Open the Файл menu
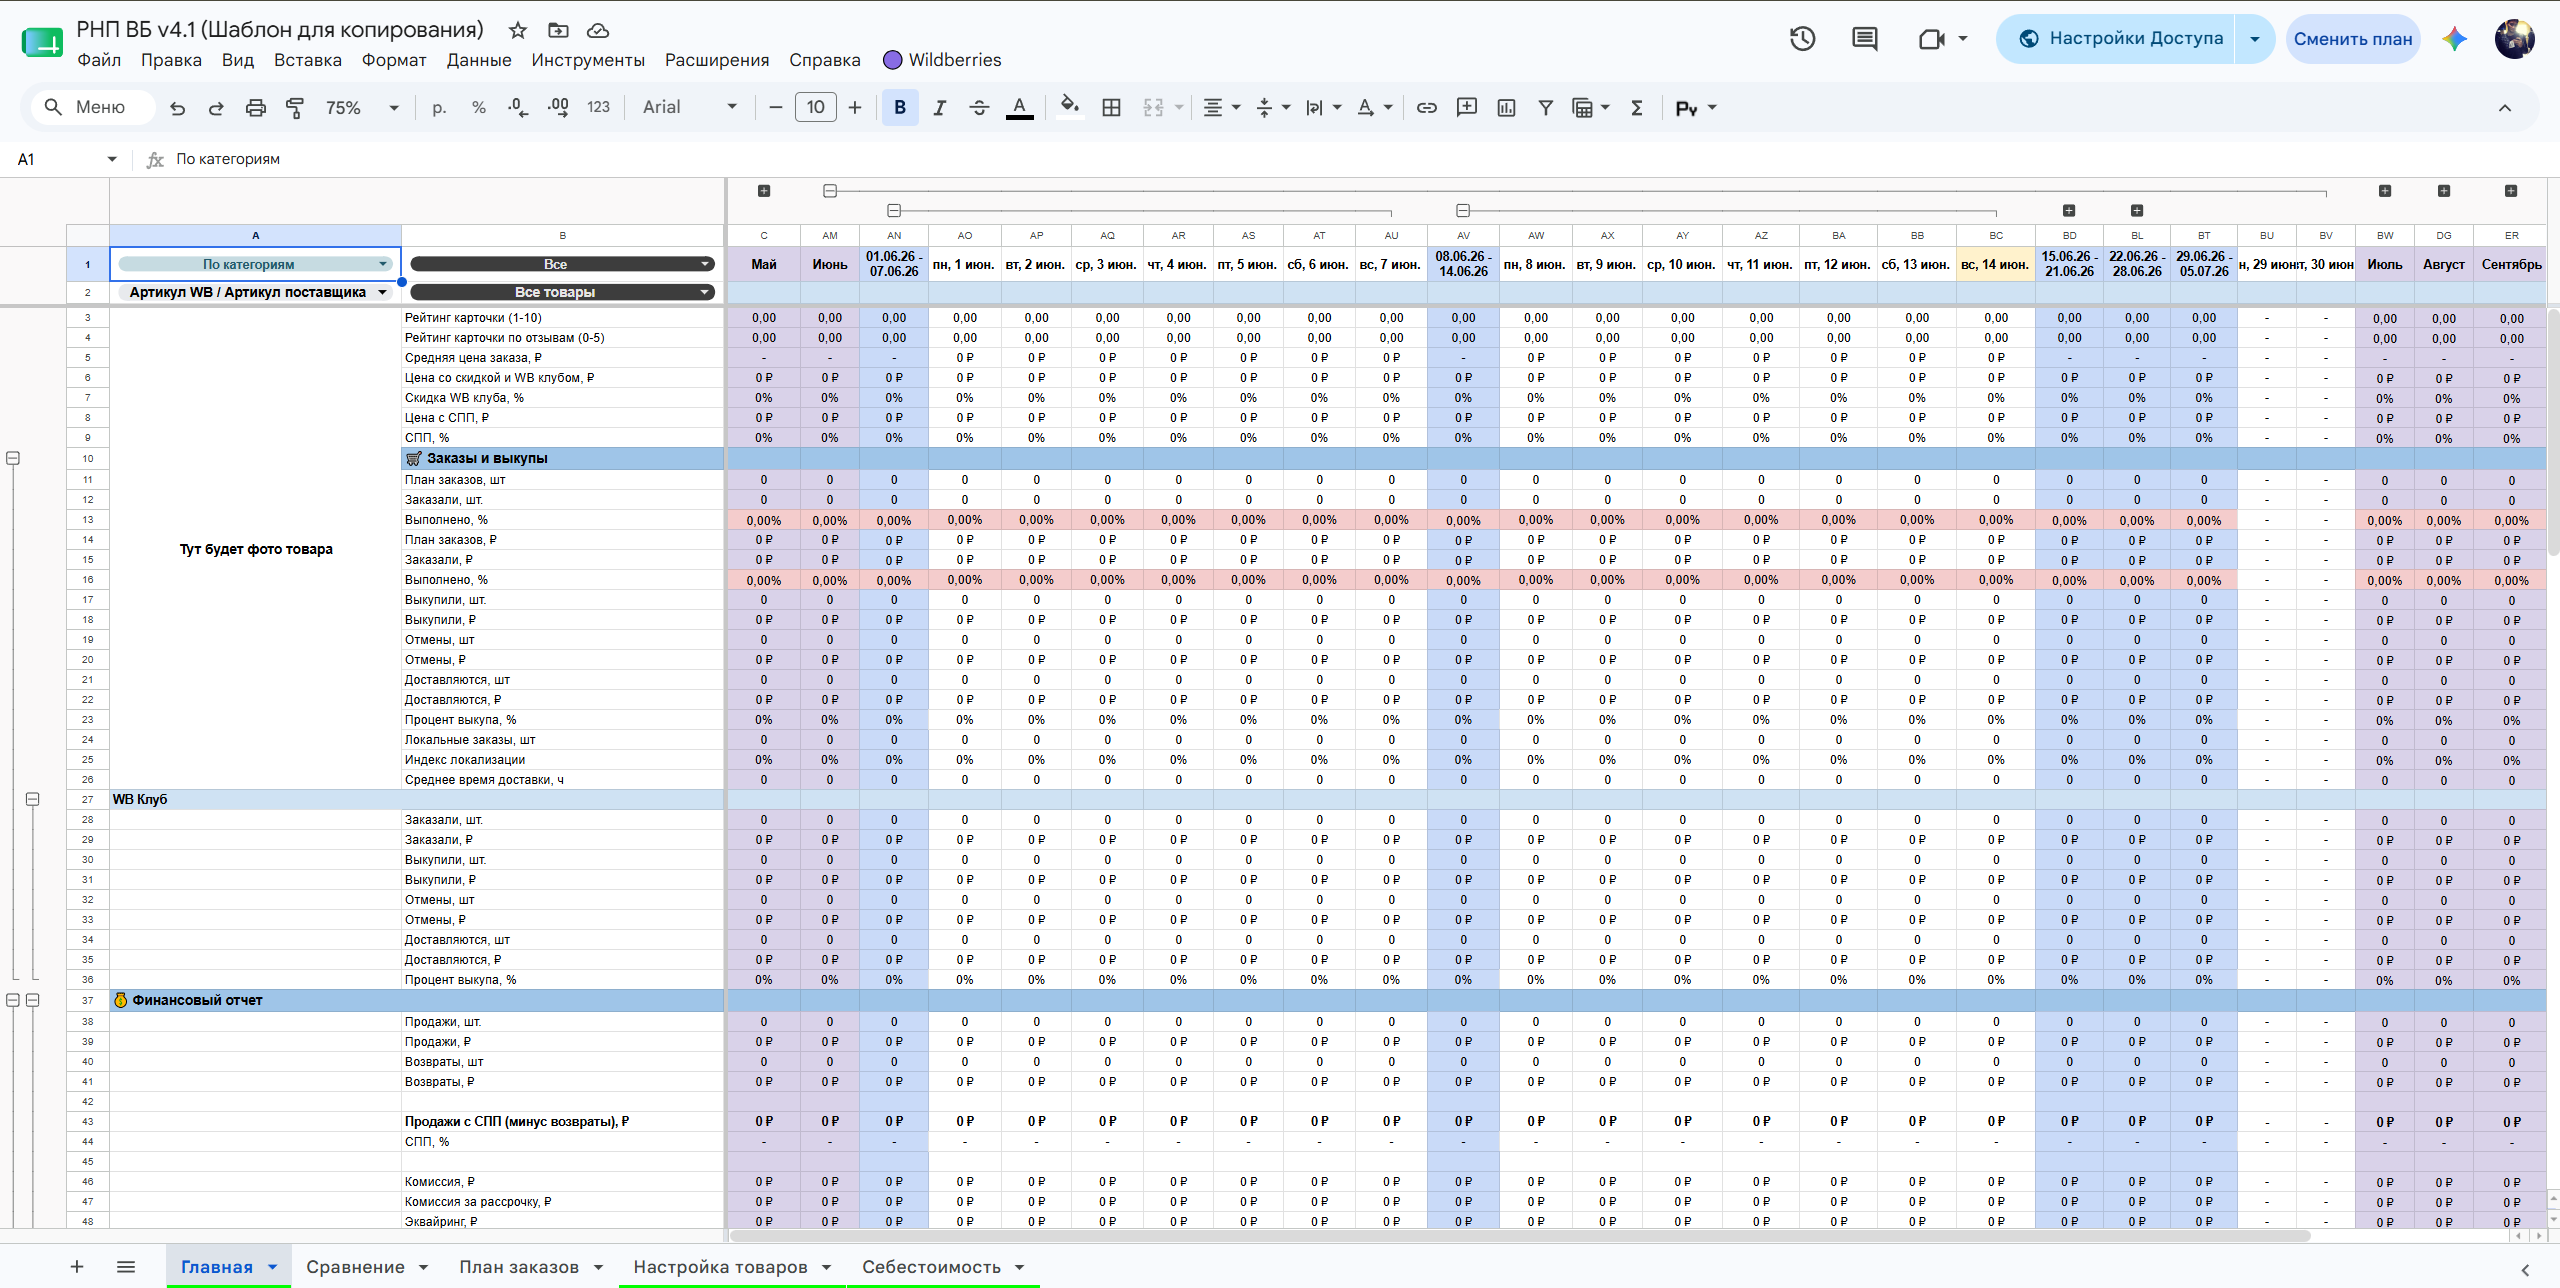The height and width of the screenshot is (1288, 2560). (x=99, y=60)
